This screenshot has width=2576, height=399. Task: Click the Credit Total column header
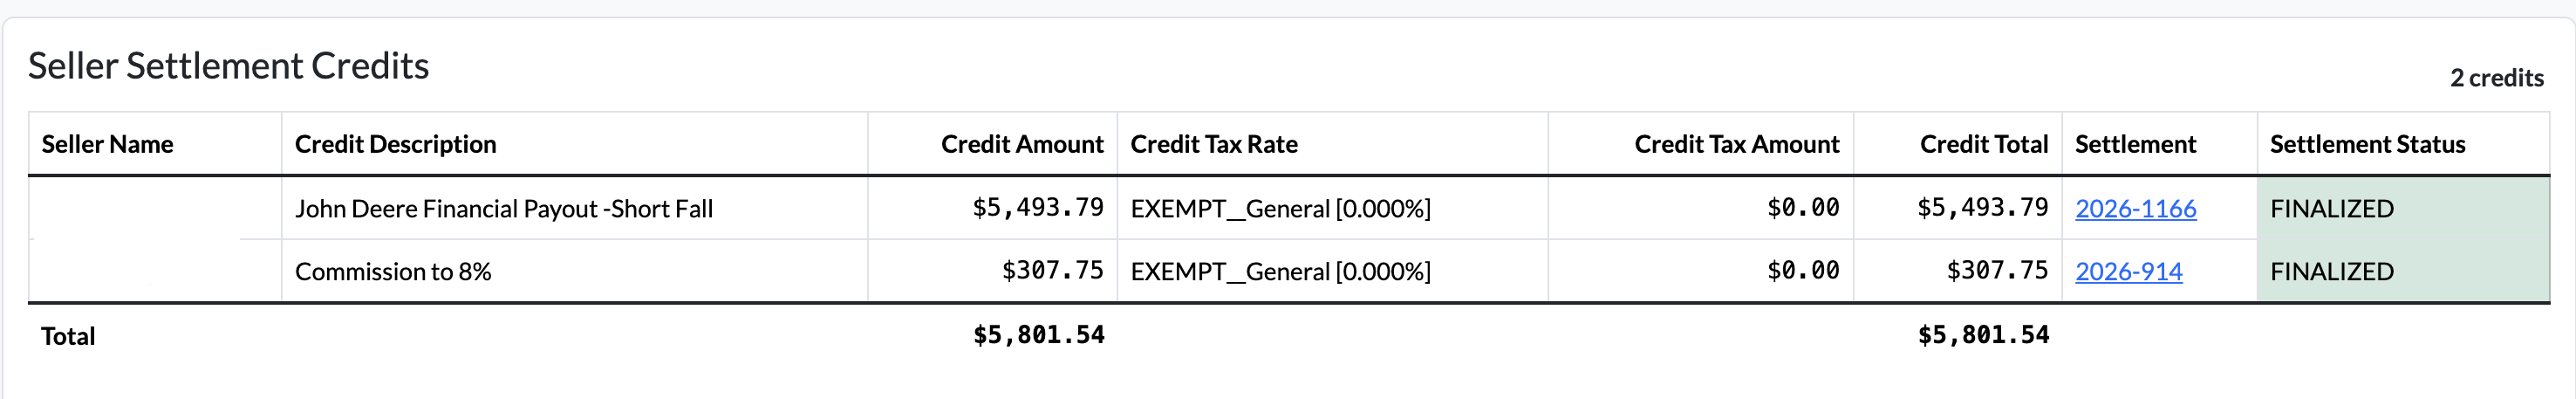tap(1983, 144)
